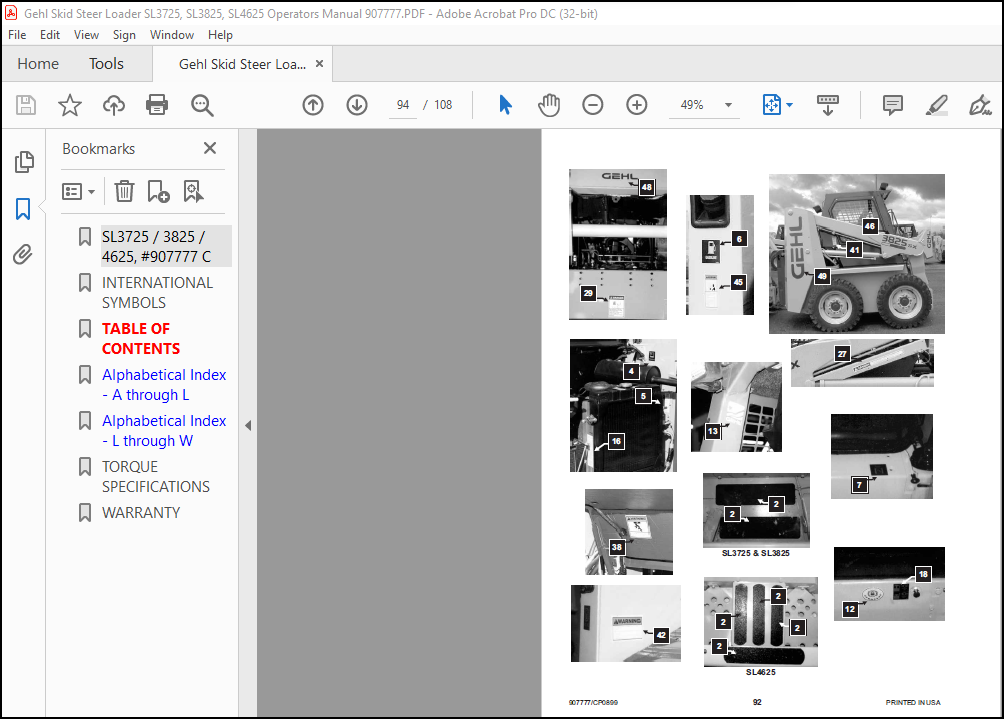Viewport: 1004px width, 719px height.
Task: Click the warning decal photo labeled 42
Action: (626, 623)
